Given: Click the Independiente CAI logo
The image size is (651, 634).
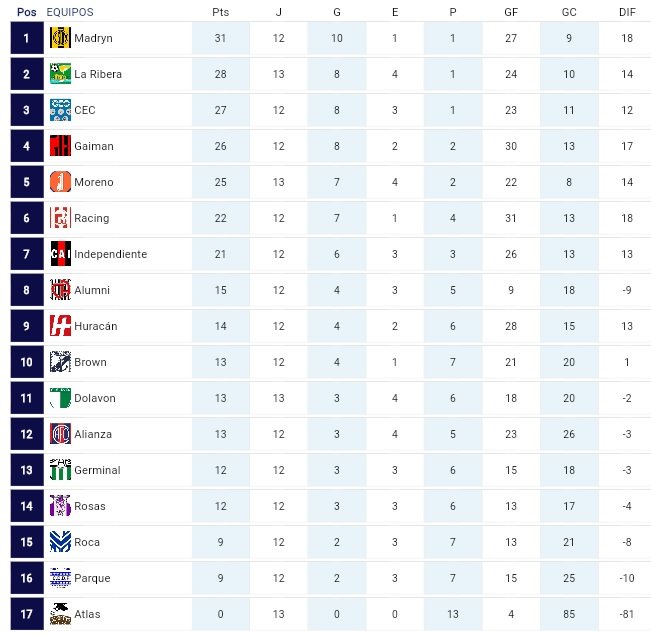Looking at the screenshot, I should (60, 254).
